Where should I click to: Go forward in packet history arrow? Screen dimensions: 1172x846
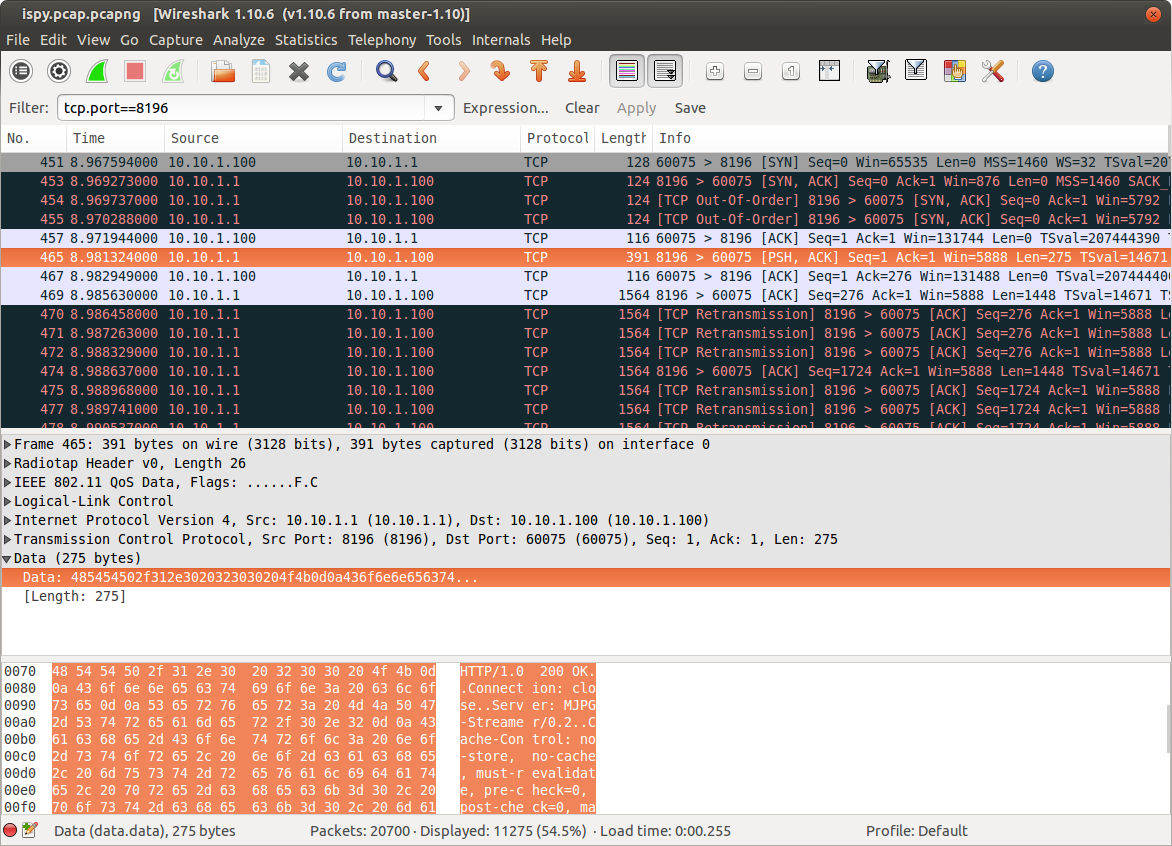pos(463,71)
